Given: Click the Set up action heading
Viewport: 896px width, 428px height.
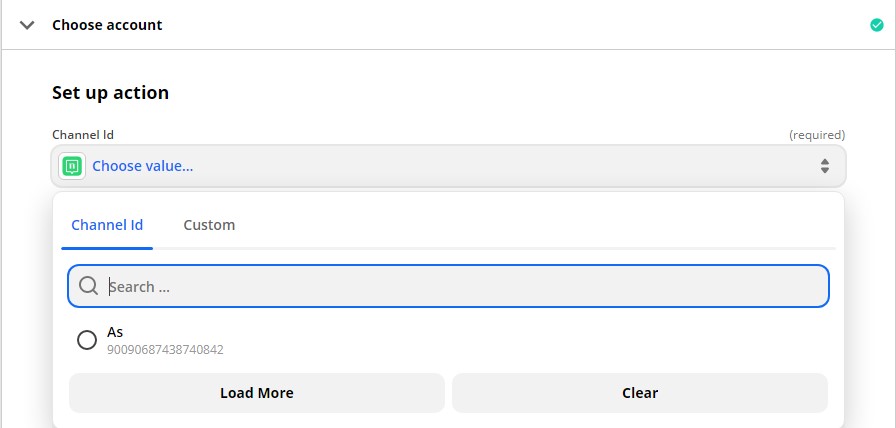Looking at the screenshot, I should click(110, 93).
